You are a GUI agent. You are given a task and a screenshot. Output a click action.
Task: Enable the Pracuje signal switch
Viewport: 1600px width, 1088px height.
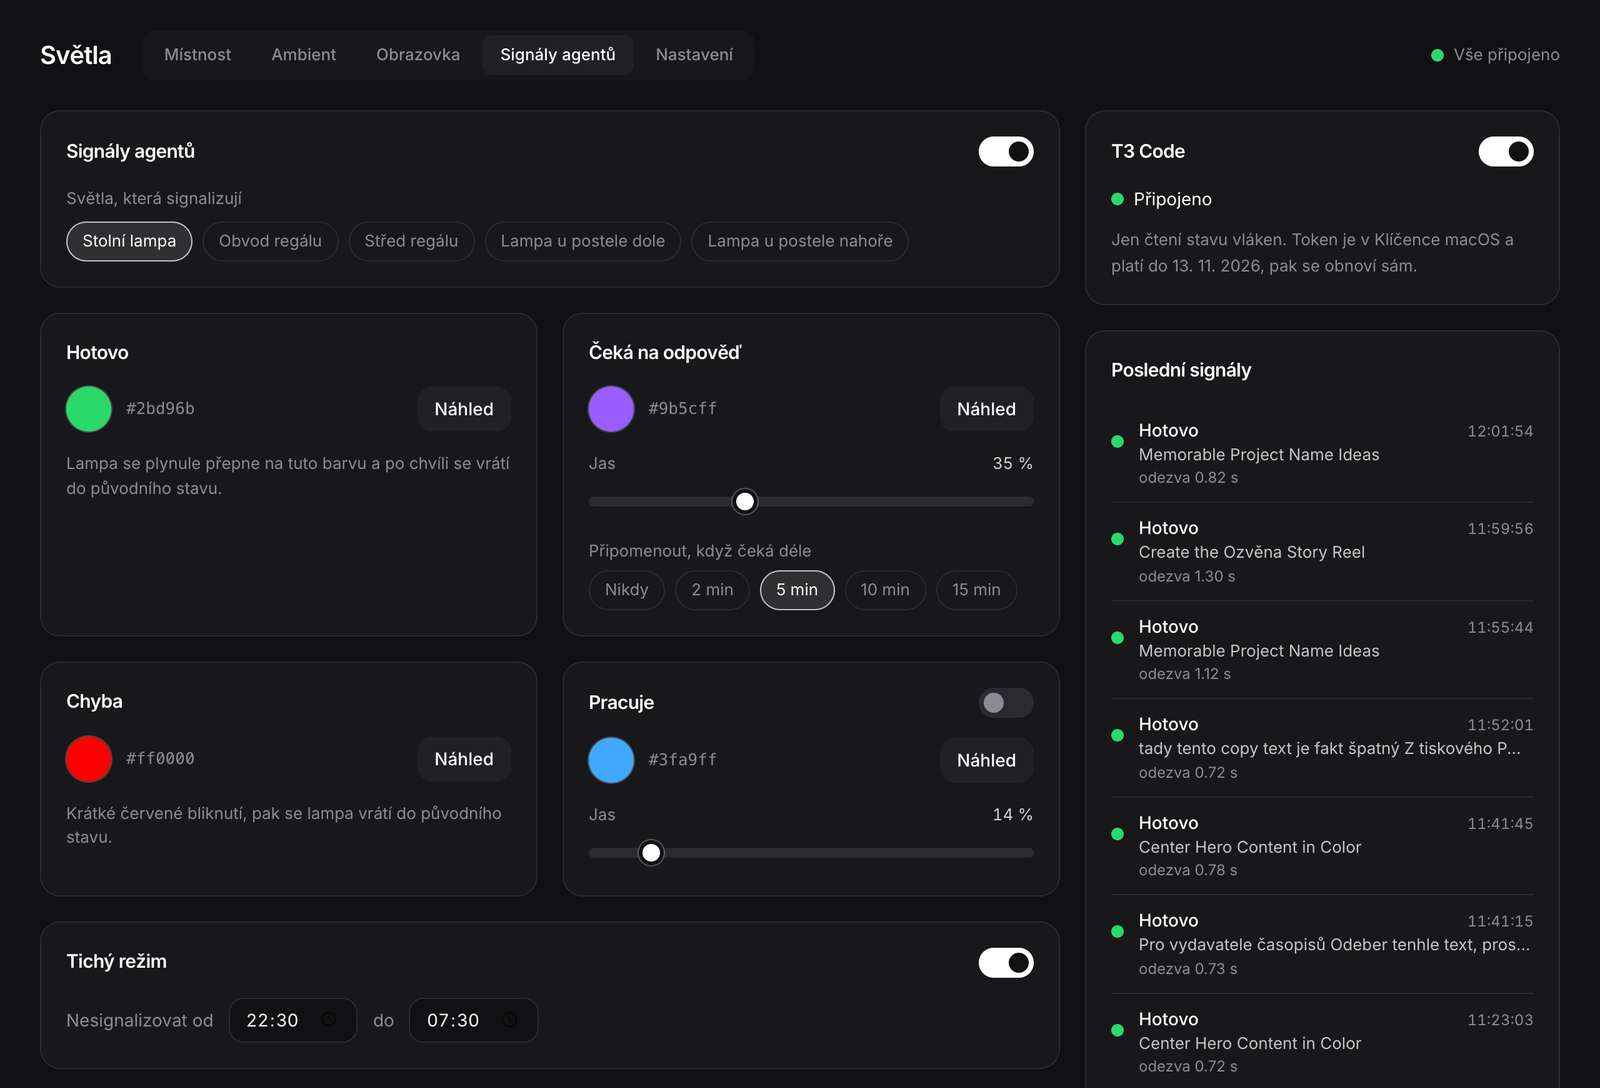pyautogui.click(x=1006, y=703)
